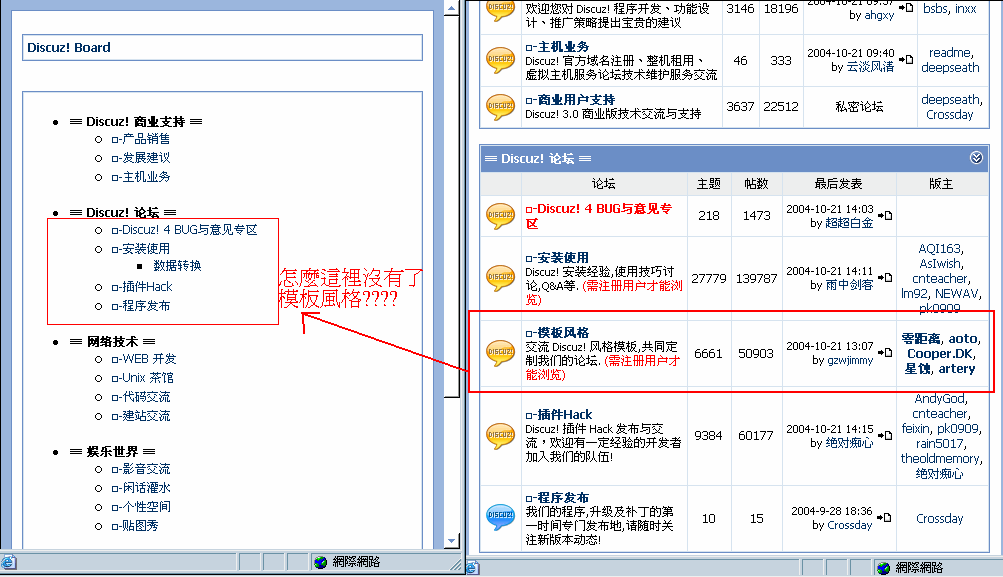This screenshot has width=1003, height=577.
Task: Open last post icon by ahgxy
Action: tap(906, 8)
